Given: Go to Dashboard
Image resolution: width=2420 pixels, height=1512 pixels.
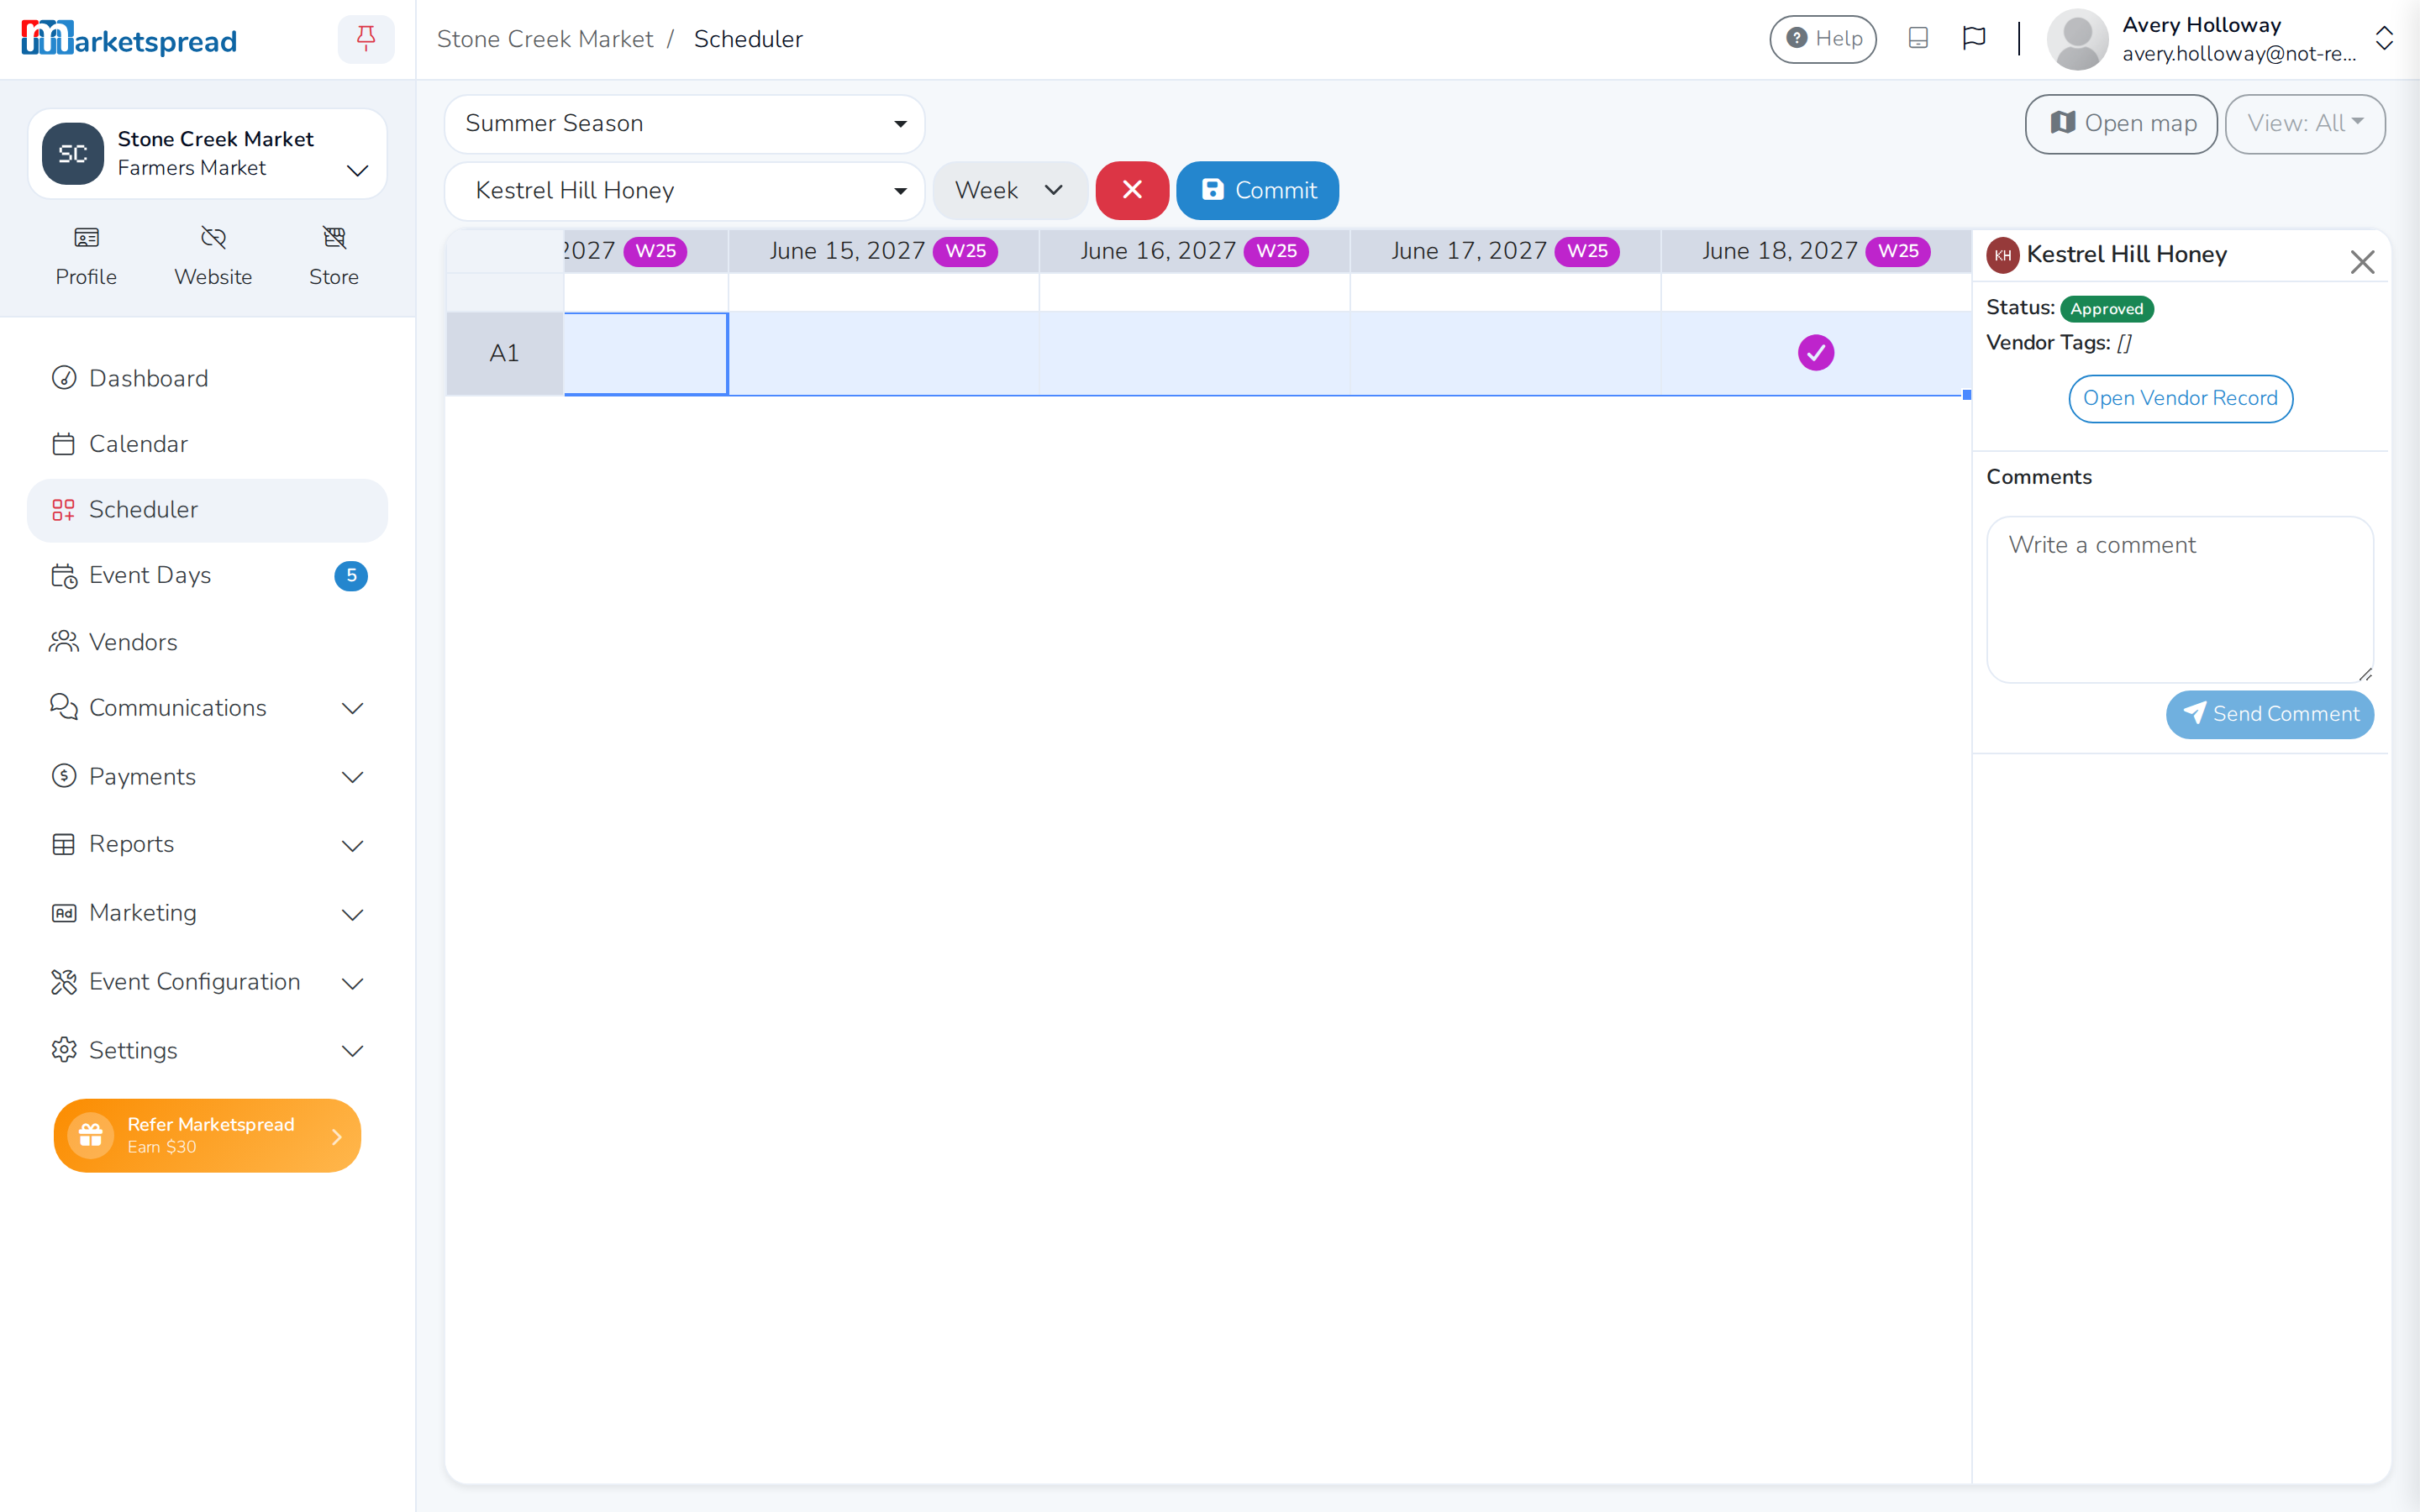Looking at the screenshot, I should (x=207, y=378).
